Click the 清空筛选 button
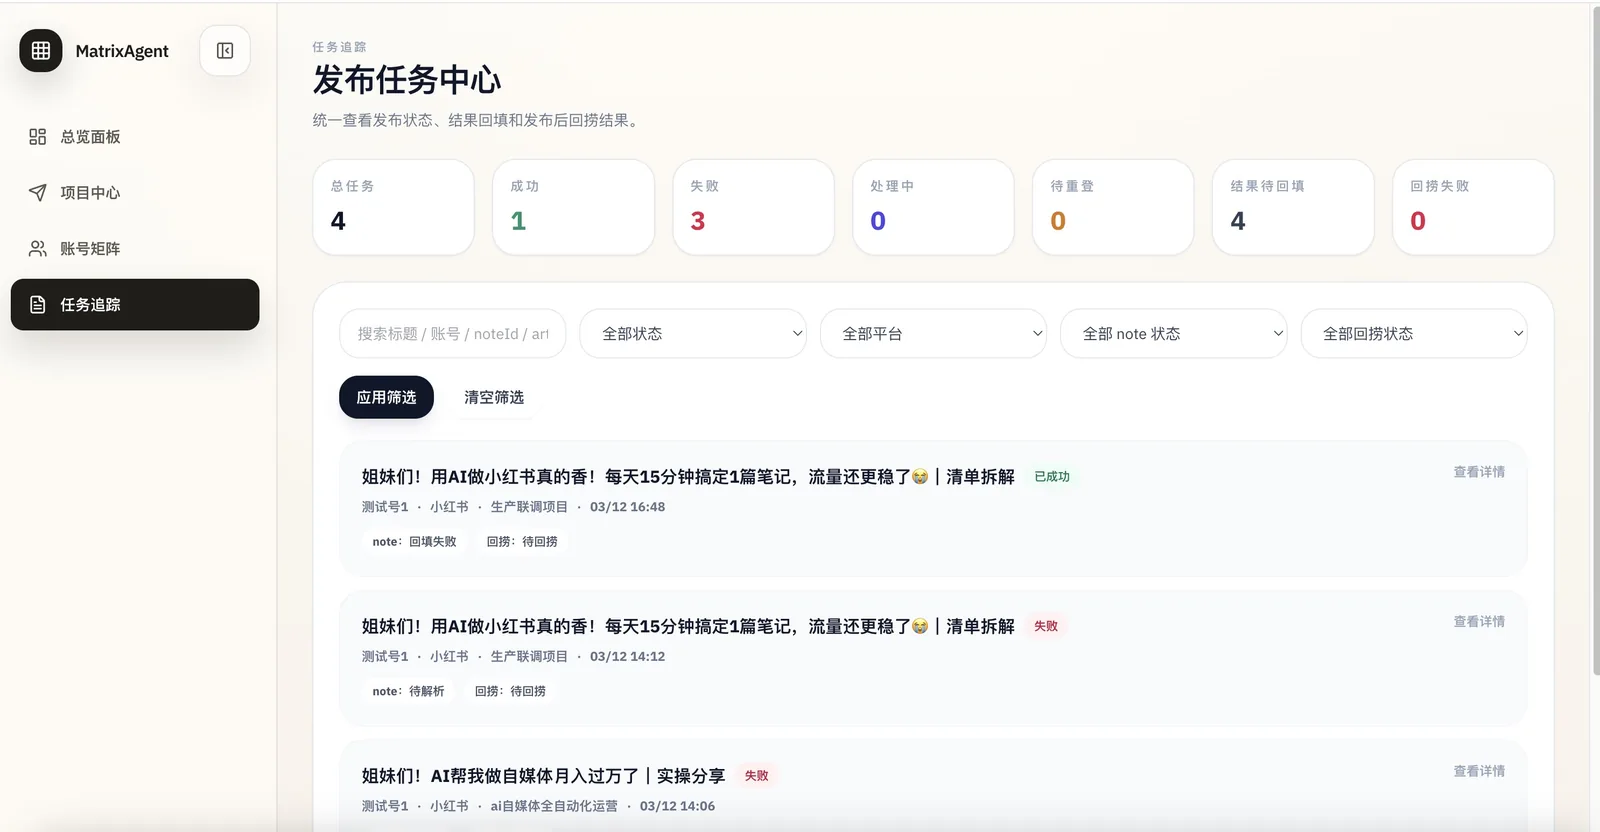The width and height of the screenshot is (1600, 832). pos(494,397)
